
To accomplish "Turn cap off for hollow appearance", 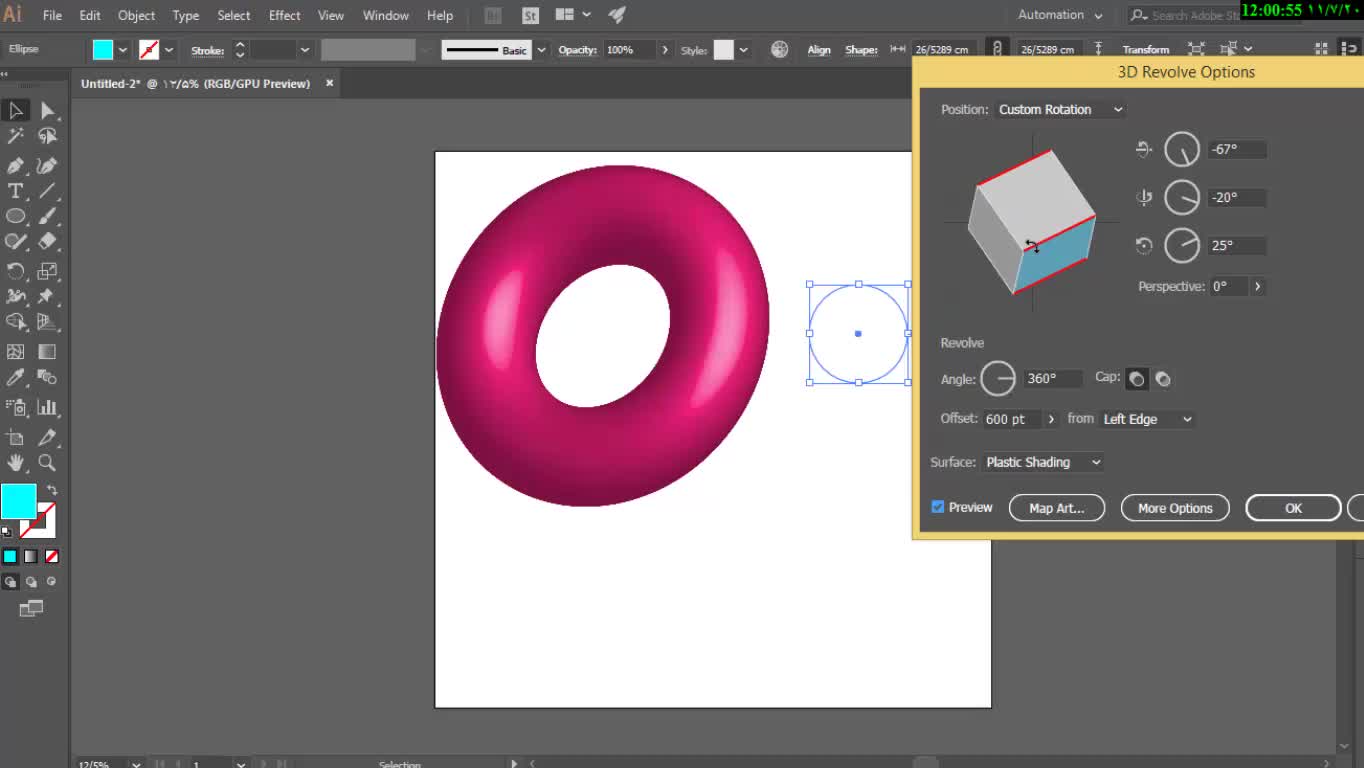I will point(1163,379).
